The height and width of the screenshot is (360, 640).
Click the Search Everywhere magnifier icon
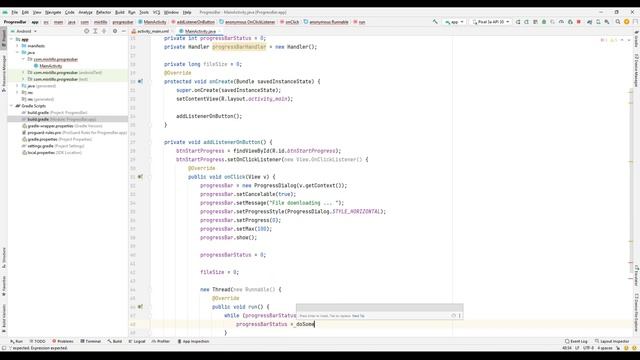tap(618, 22)
